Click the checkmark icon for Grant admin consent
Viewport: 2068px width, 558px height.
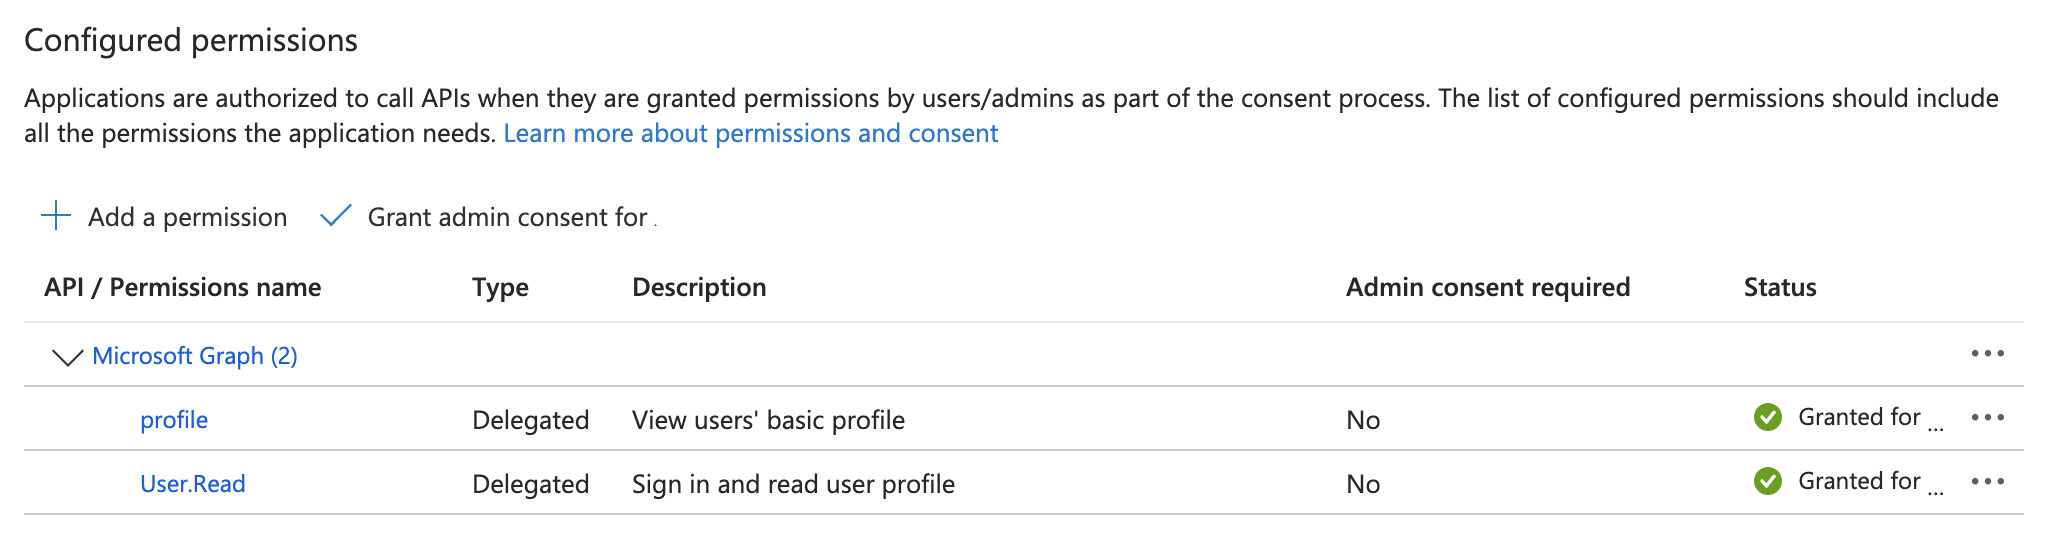(336, 216)
